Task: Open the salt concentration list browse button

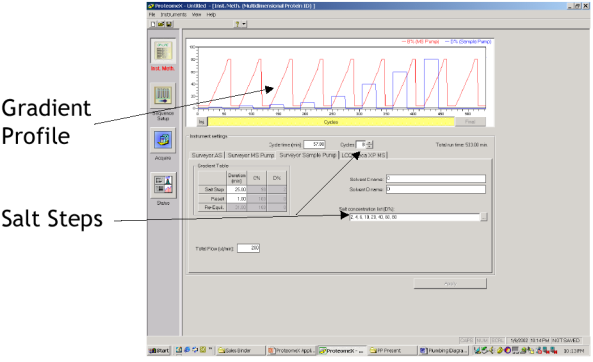Action: (484, 217)
